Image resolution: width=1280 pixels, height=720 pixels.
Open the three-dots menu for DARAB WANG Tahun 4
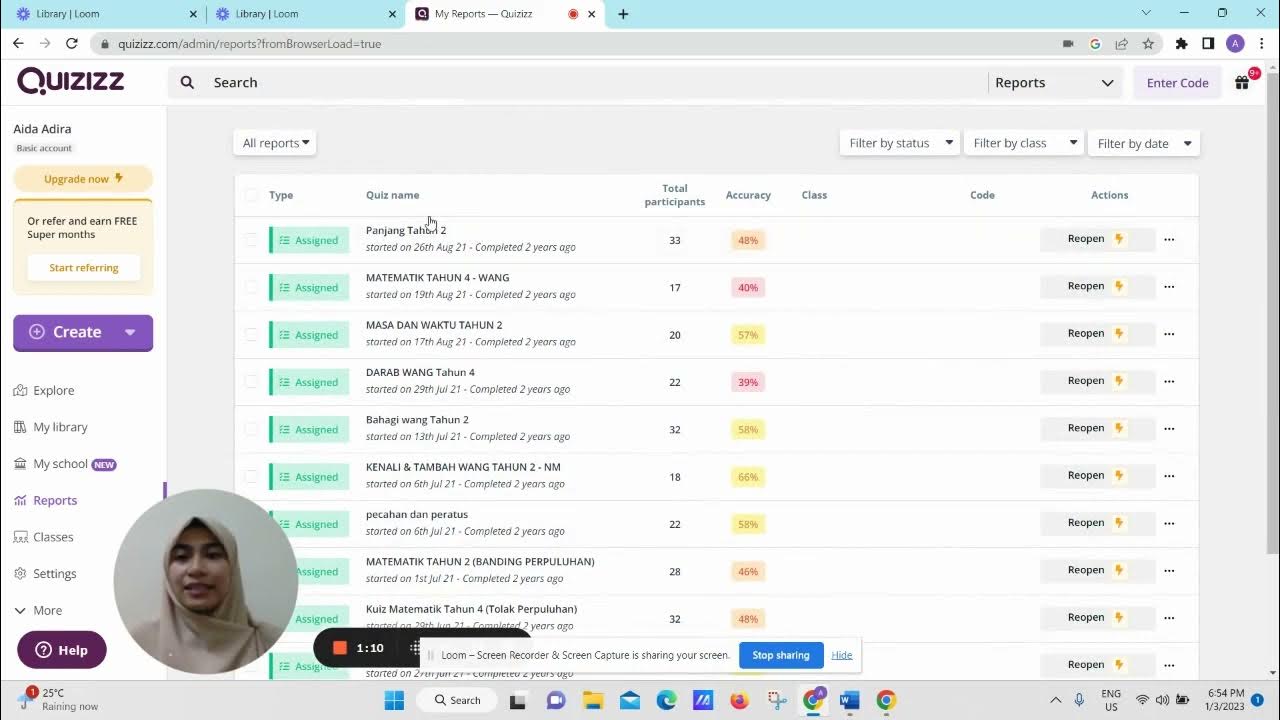click(x=1169, y=381)
